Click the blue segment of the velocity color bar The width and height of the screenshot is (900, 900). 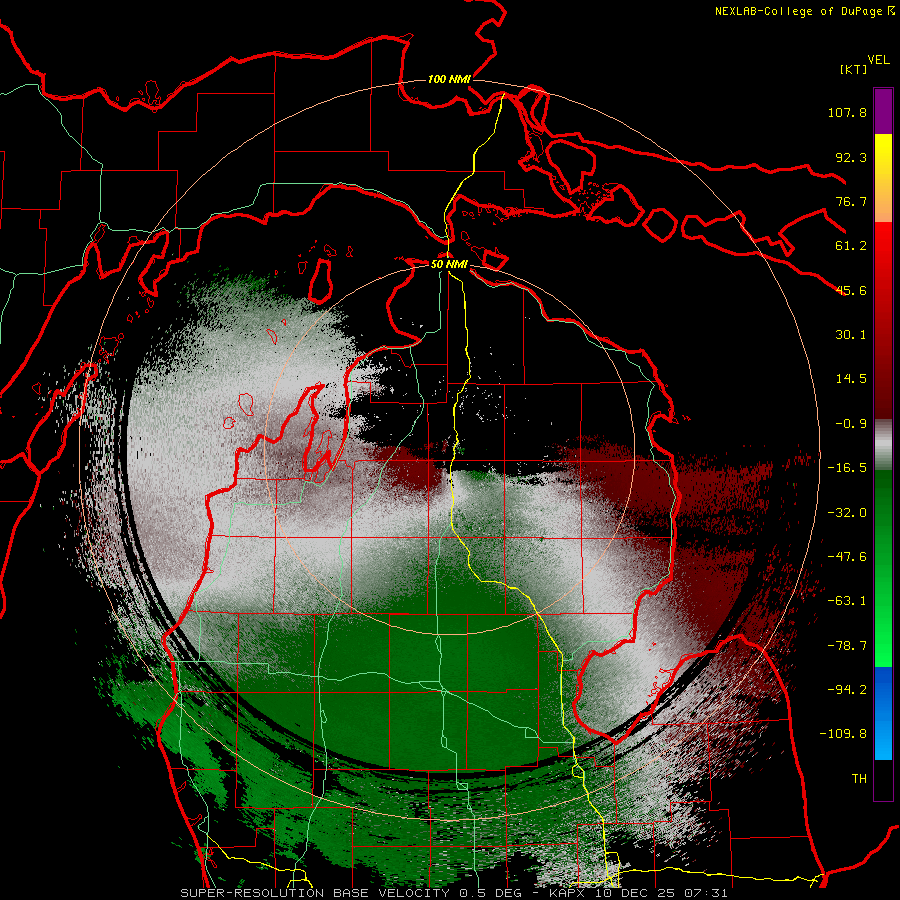(883, 713)
